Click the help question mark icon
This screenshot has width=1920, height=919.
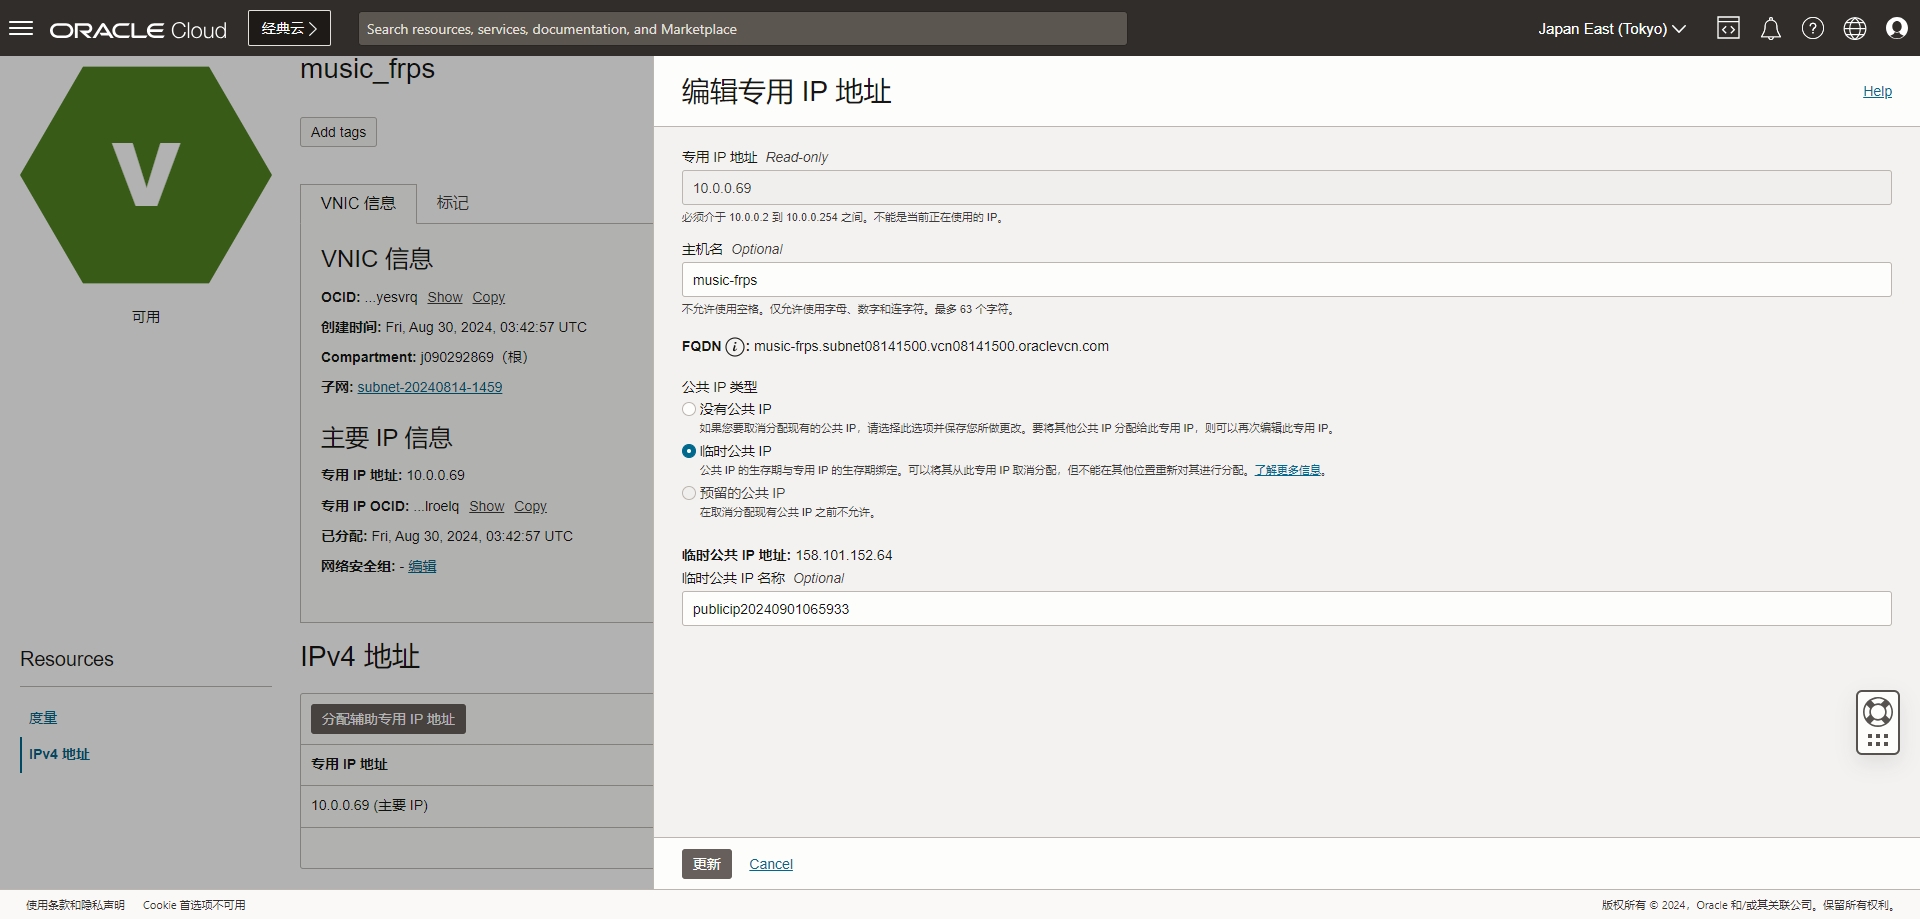[1812, 28]
